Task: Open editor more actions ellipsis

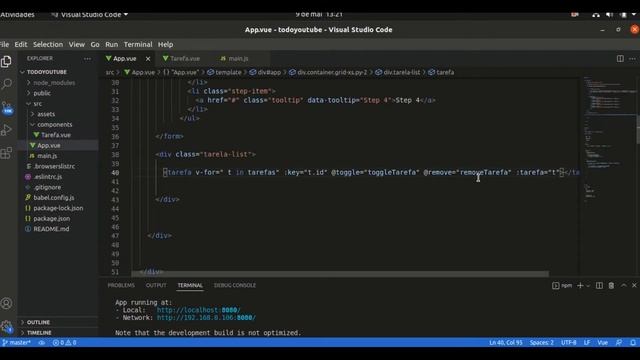Action: 632,59
